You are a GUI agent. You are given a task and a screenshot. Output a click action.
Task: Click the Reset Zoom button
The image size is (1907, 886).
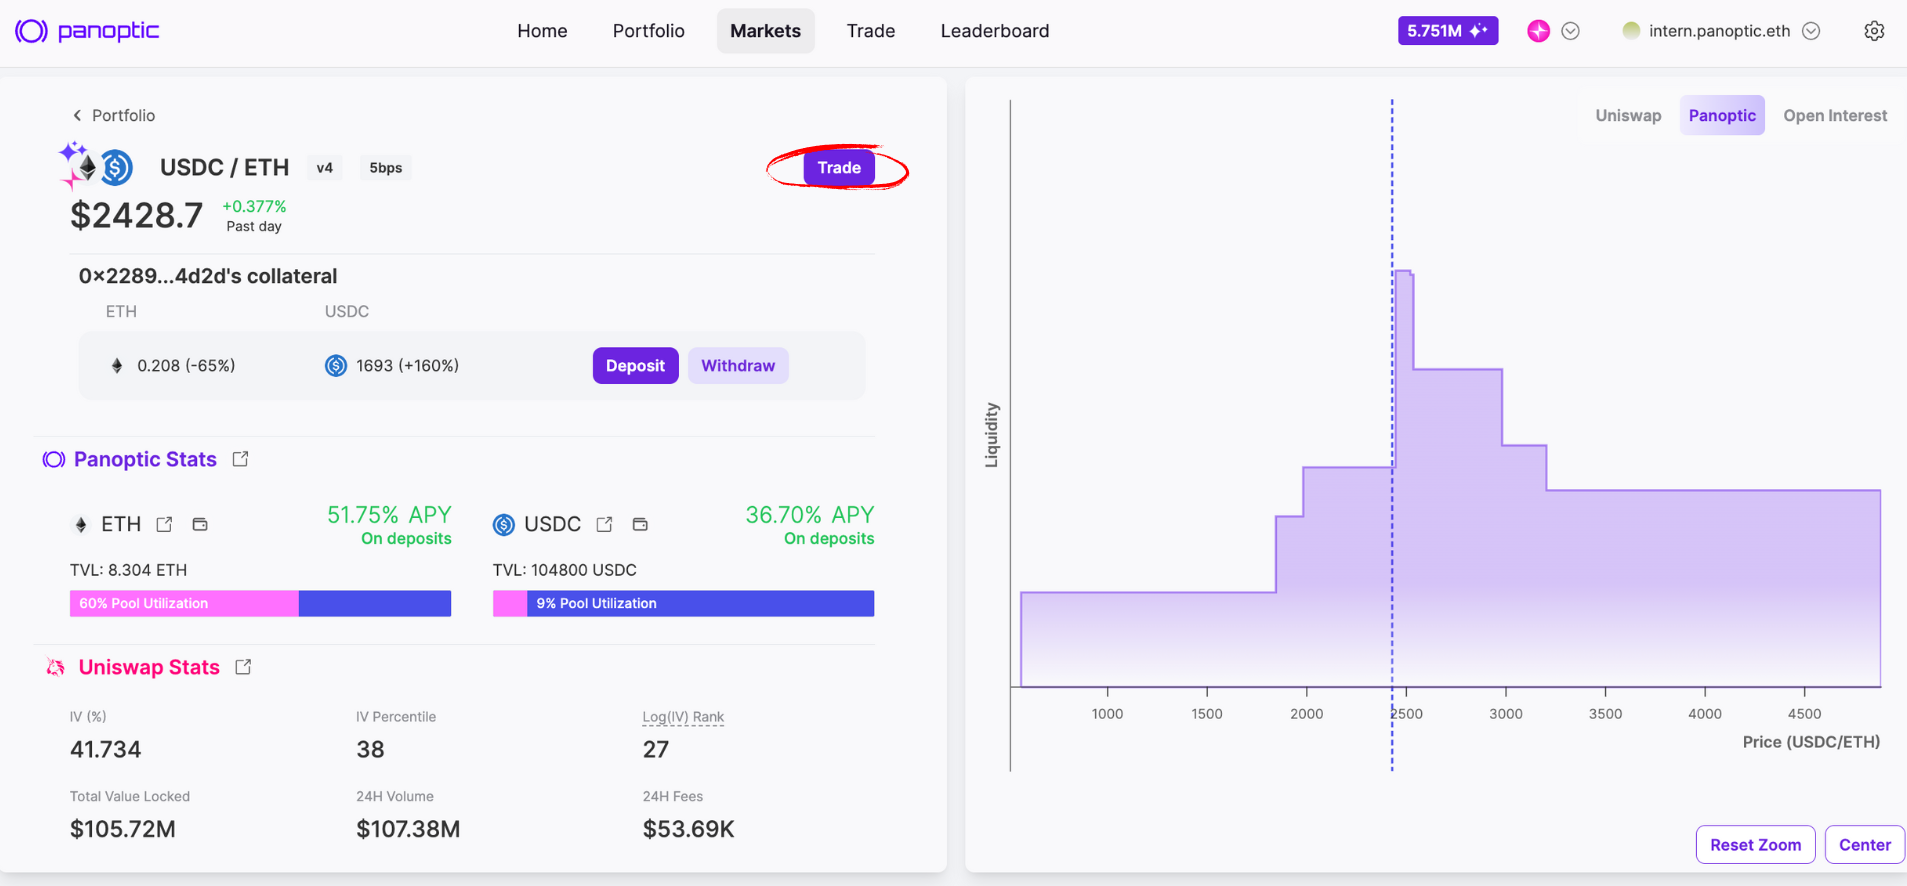(x=1755, y=845)
